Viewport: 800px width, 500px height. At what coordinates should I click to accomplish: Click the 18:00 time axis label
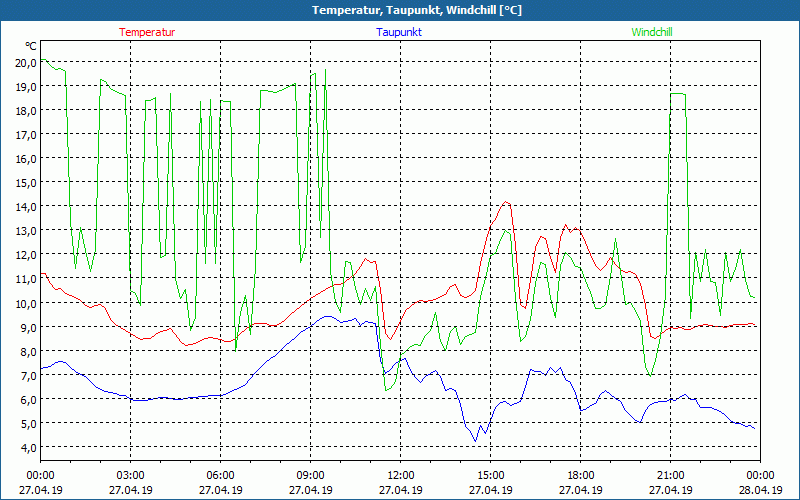click(x=581, y=476)
